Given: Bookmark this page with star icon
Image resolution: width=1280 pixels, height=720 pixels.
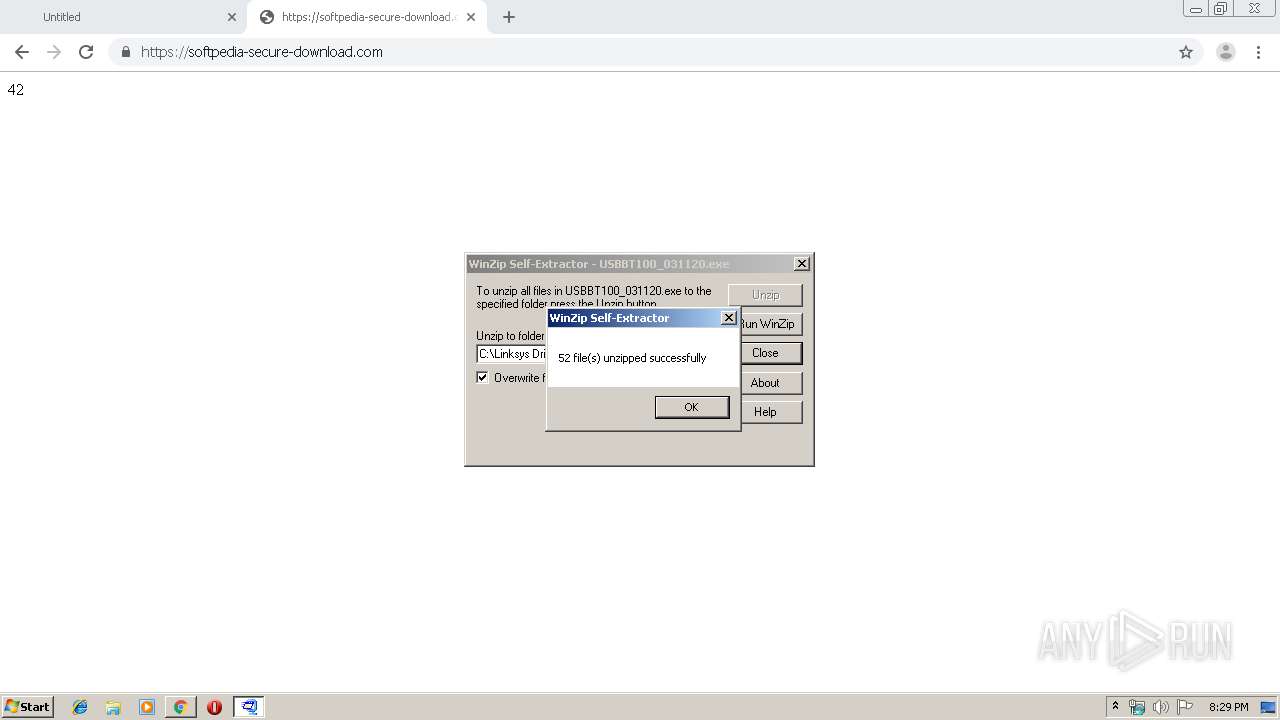Looking at the screenshot, I should tap(1186, 52).
